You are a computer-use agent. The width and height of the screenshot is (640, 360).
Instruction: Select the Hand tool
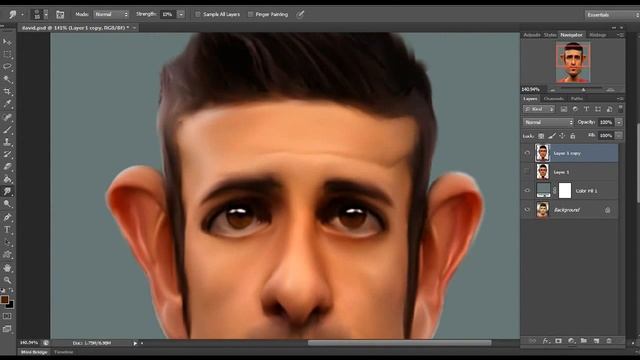pyautogui.click(x=7, y=268)
